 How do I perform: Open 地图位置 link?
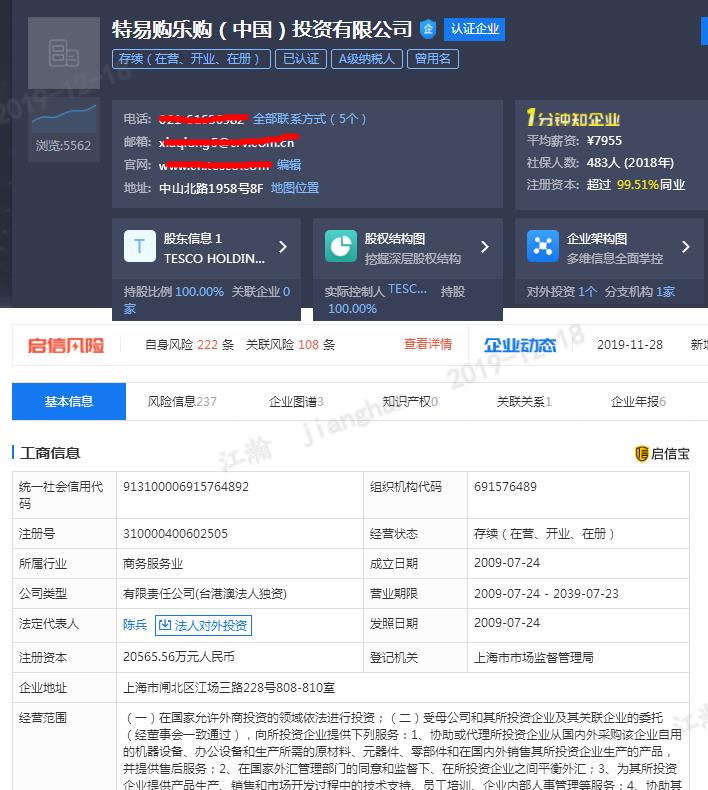click(x=295, y=188)
